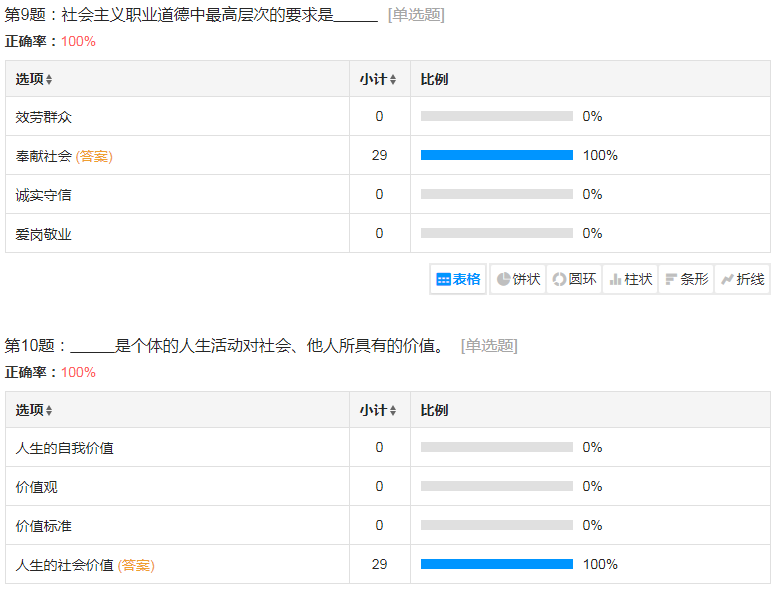Switch to 表格 table view
This screenshot has height=589, width=777.
459,279
